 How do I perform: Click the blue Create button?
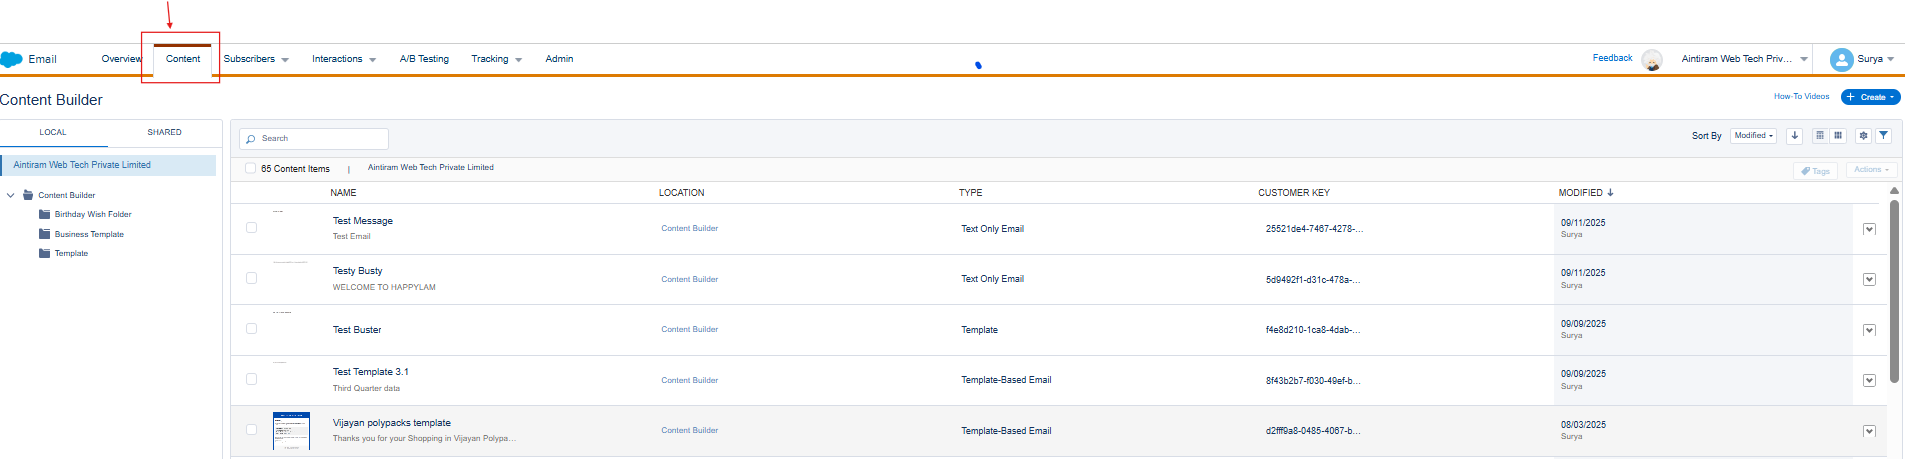[x=1870, y=97]
